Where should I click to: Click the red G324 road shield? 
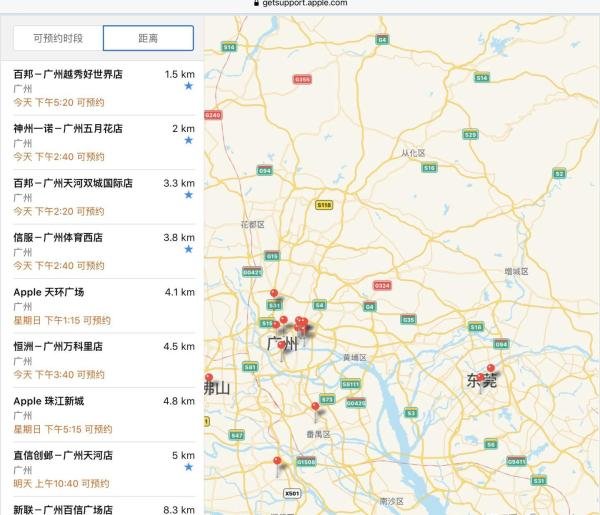[x=382, y=285]
